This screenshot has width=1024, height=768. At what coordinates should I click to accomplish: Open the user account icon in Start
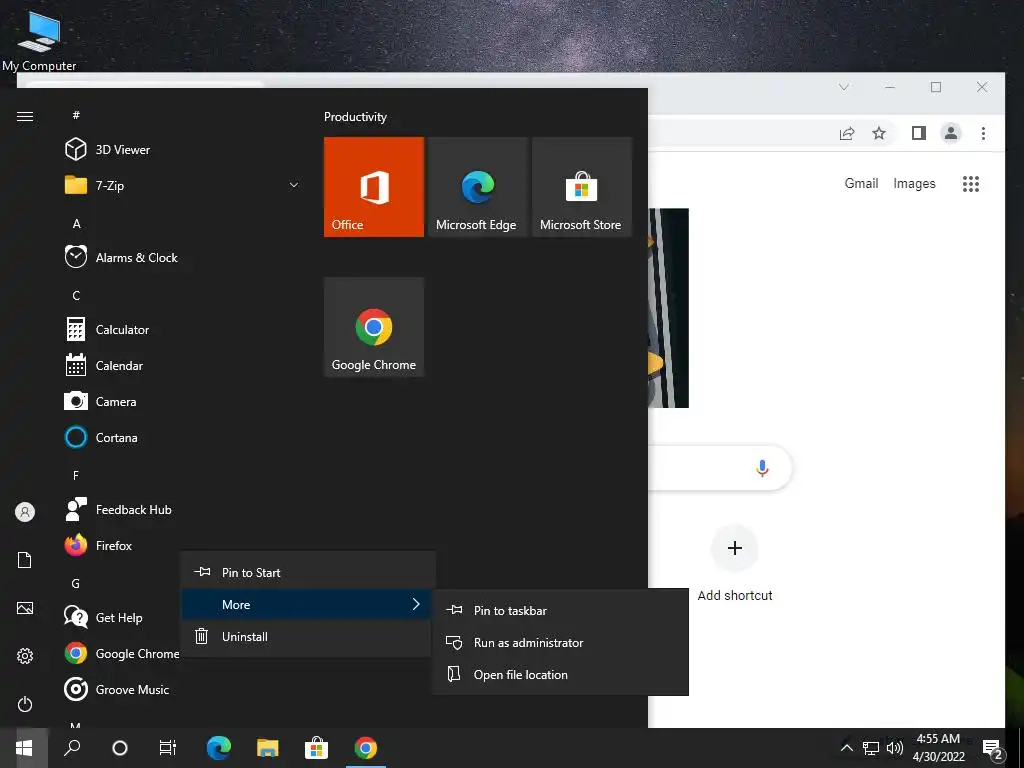click(x=25, y=512)
